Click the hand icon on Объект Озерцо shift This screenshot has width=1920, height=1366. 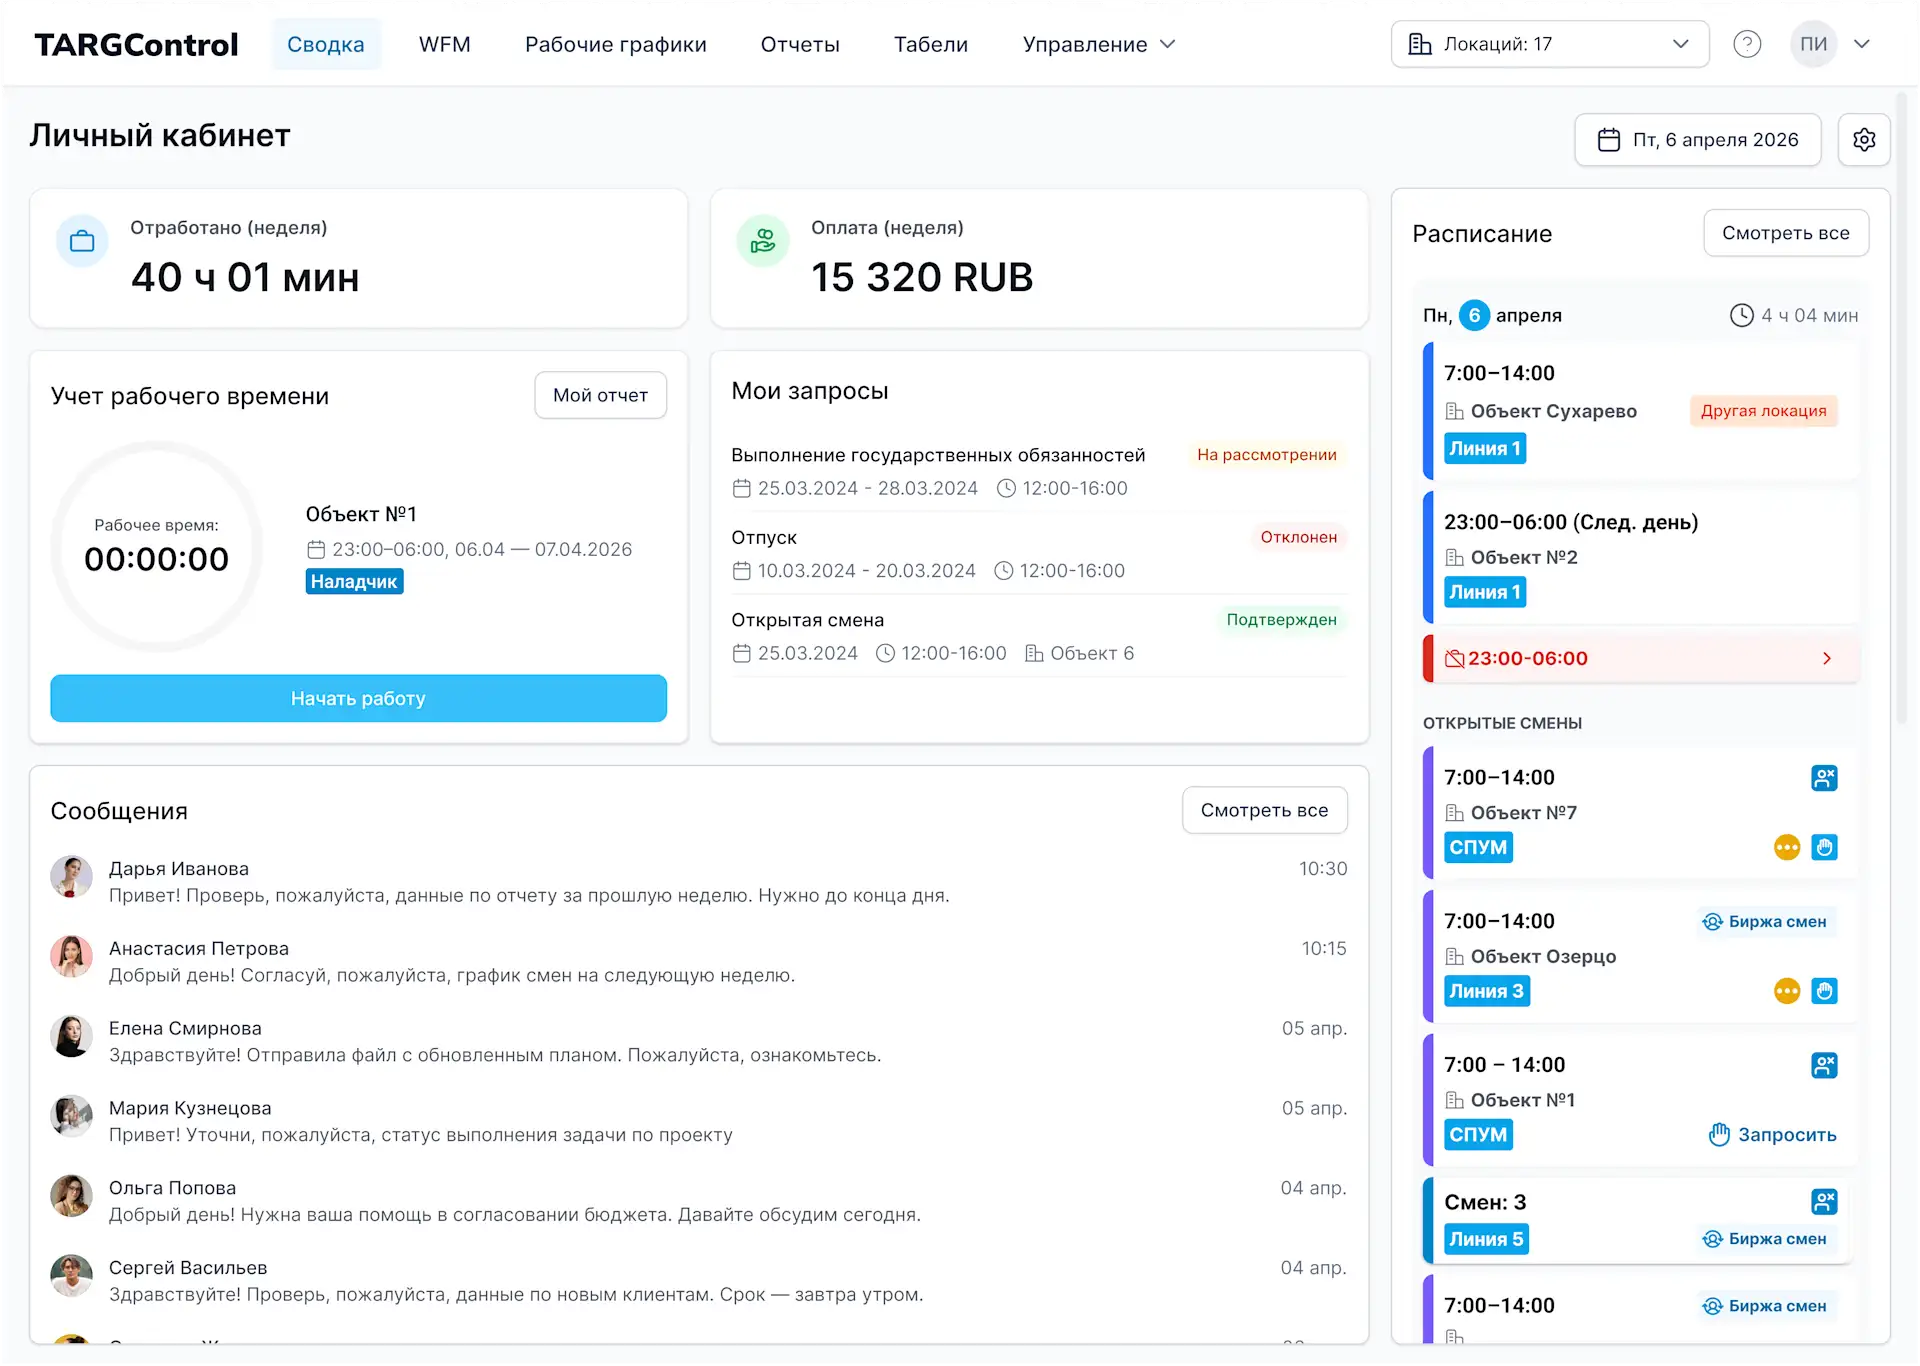(x=1824, y=991)
